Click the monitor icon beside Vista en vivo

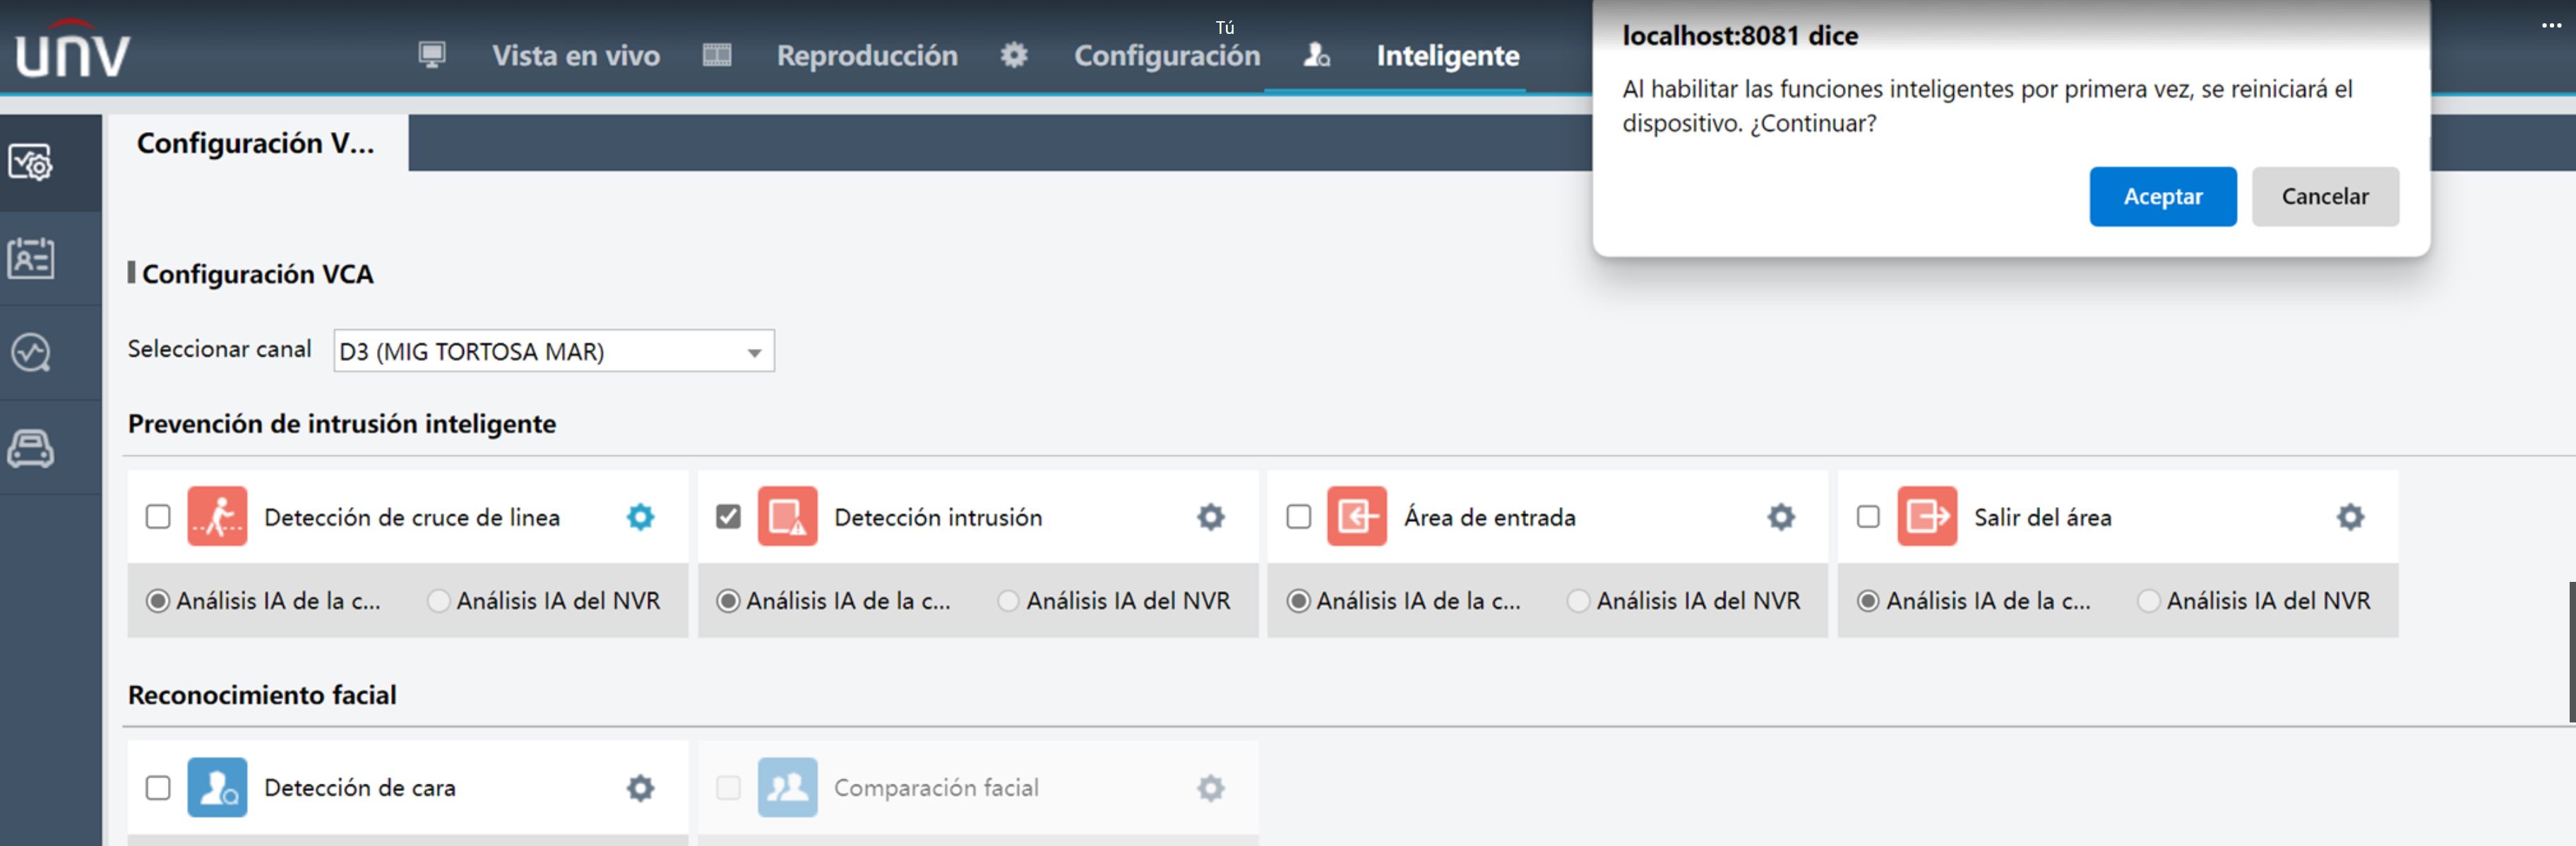tap(432, 54)
